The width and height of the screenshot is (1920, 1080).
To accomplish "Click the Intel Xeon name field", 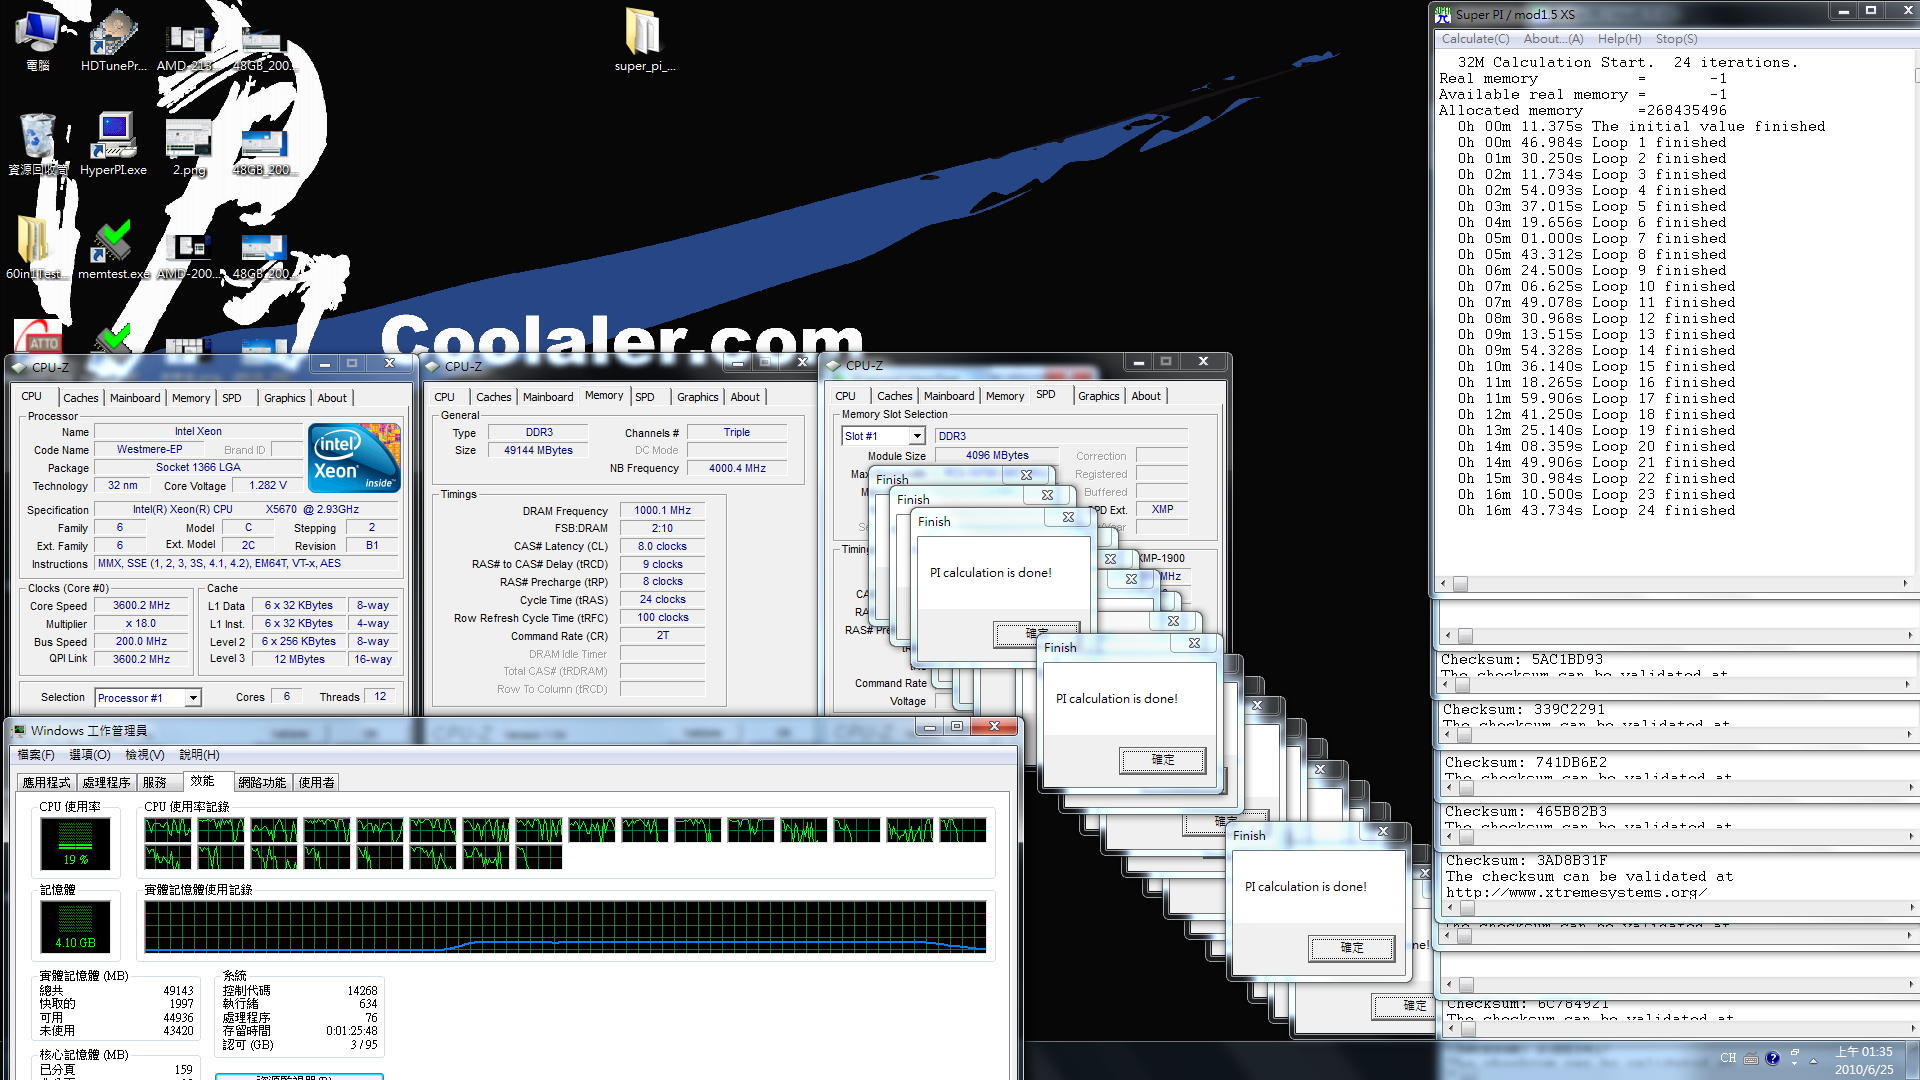I will point(198,432).
